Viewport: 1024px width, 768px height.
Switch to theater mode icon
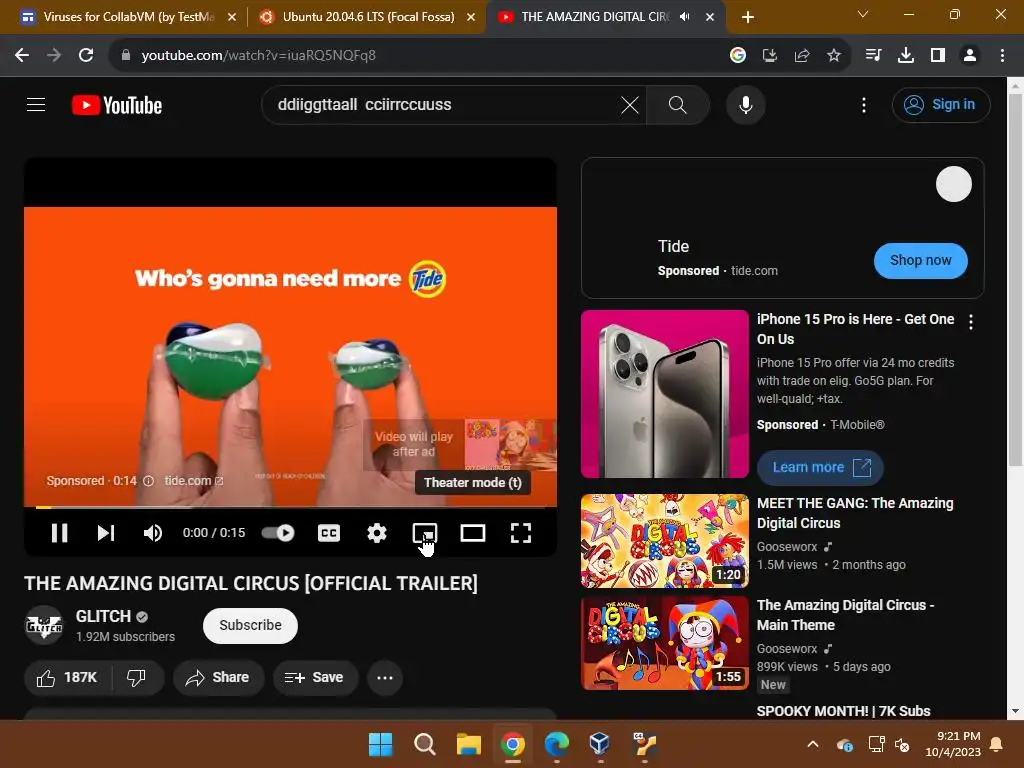(472, 533)
